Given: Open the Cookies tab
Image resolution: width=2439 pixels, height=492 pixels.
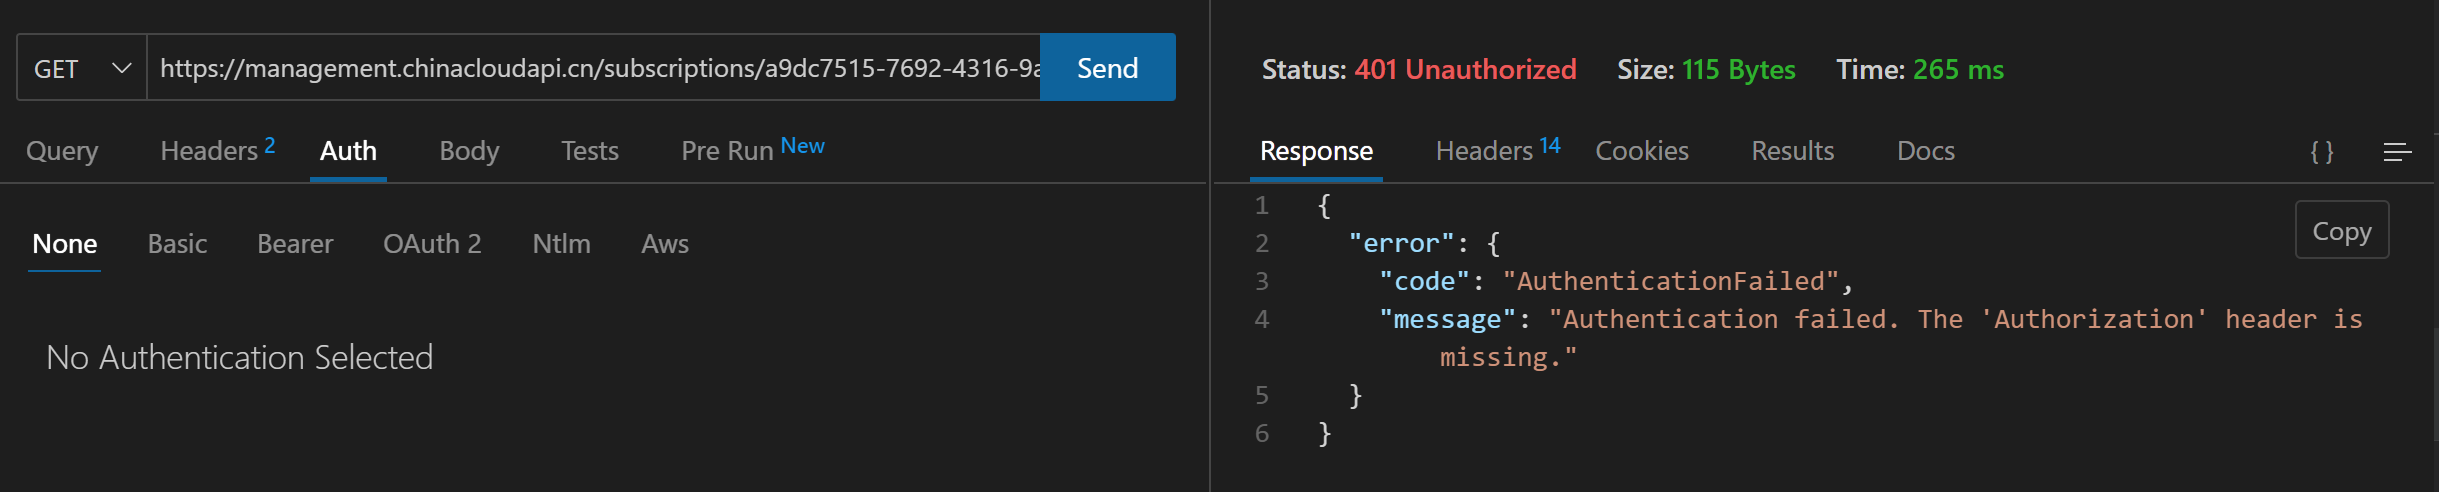Looking at the screenshot, I should (1642, 151).
